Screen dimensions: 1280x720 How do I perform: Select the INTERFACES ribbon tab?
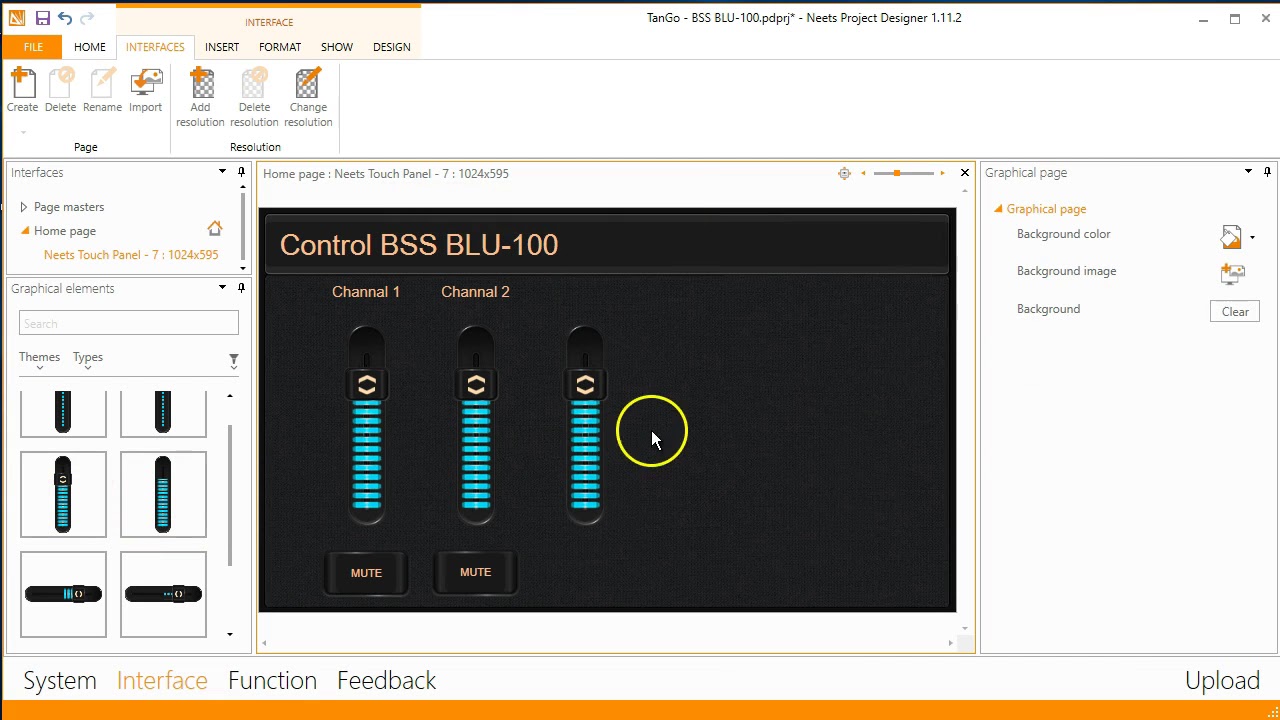click(x=155, y=47)
